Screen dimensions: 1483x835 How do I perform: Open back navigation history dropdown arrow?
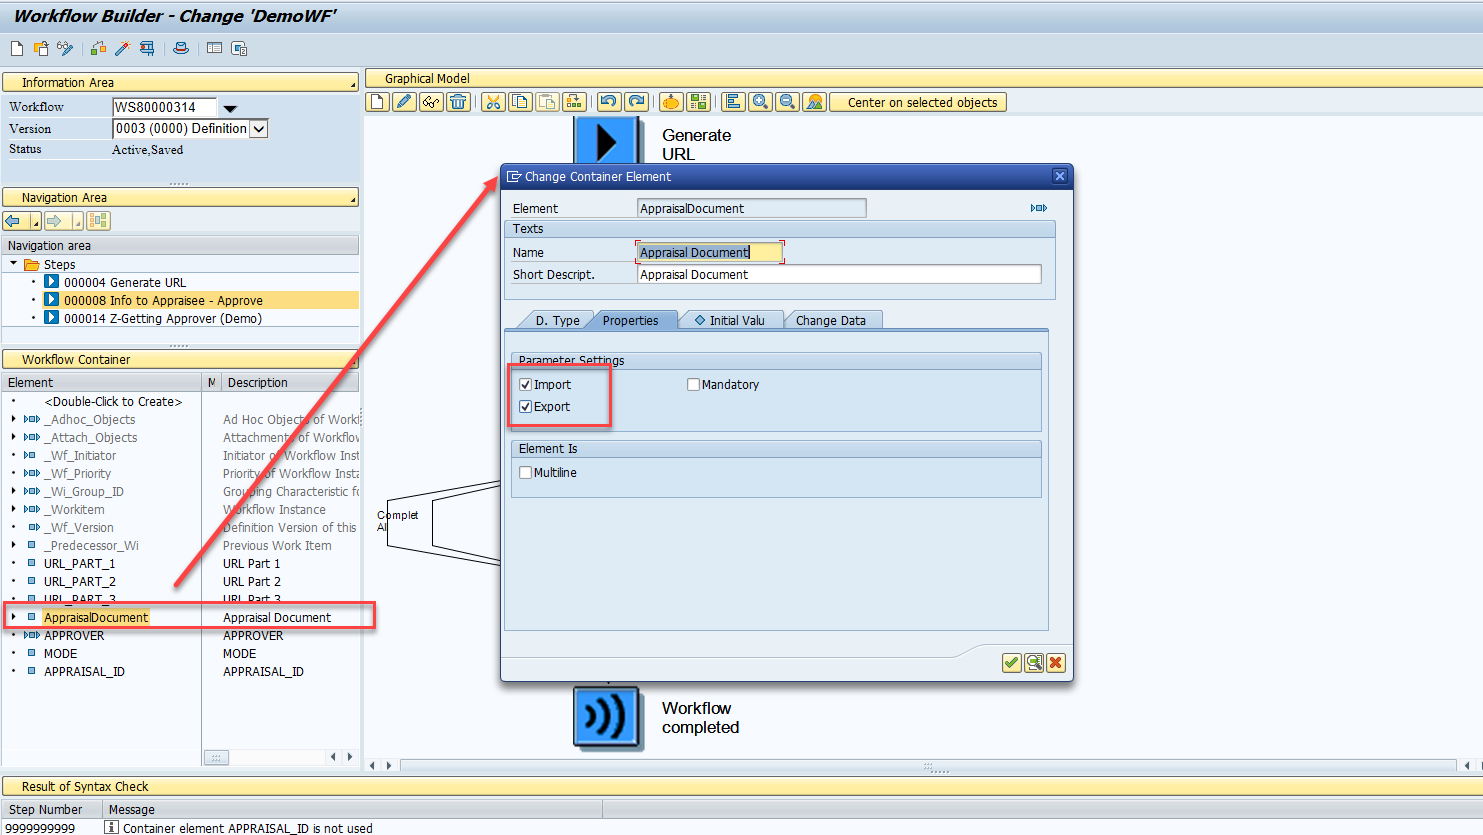(x=36, y=221)
